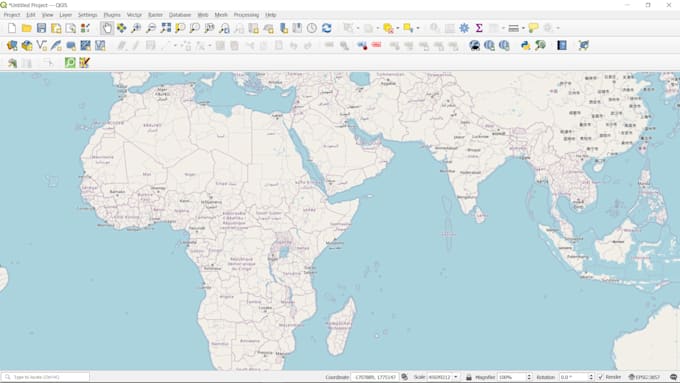Viewport: 680px width, 383px height.
Task: Open the Edit menu
Action: coord(31,15)
